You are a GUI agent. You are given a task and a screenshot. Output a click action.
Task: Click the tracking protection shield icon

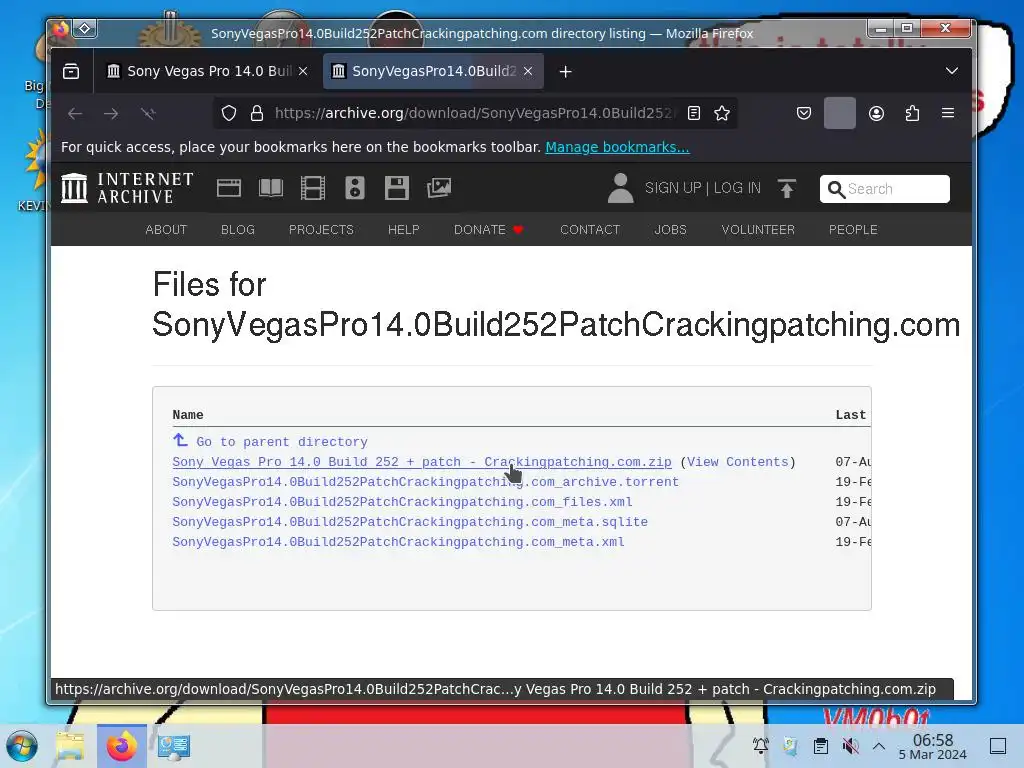click(x=229, y=113)
